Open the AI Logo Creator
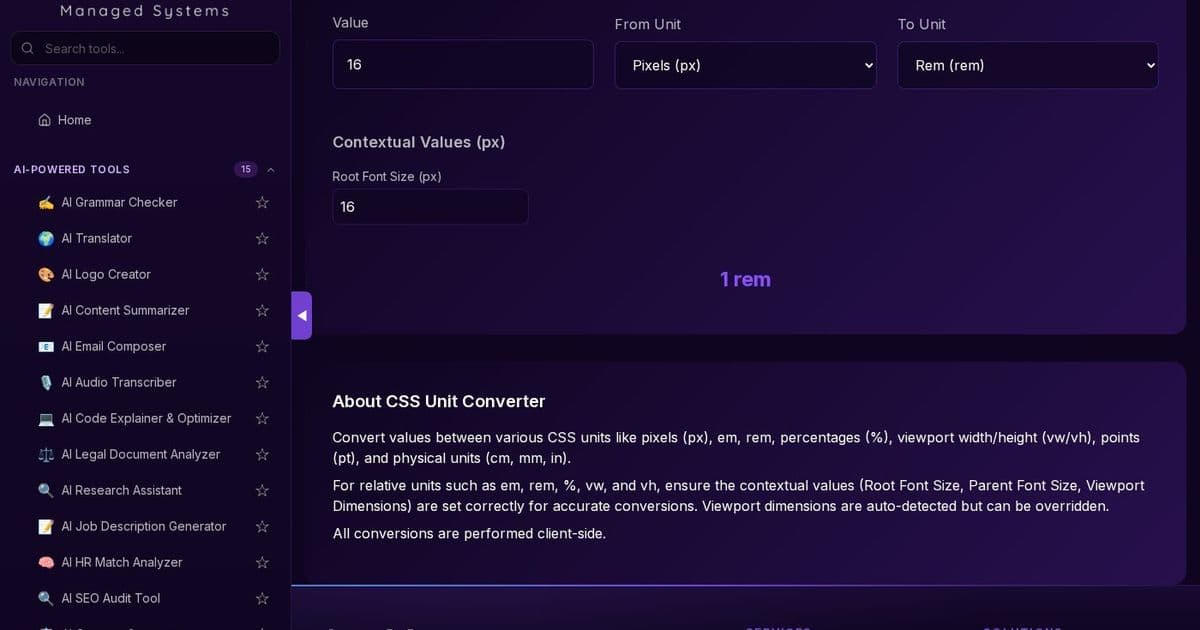Screen dimensions: 1200x630 coord(105,274)
